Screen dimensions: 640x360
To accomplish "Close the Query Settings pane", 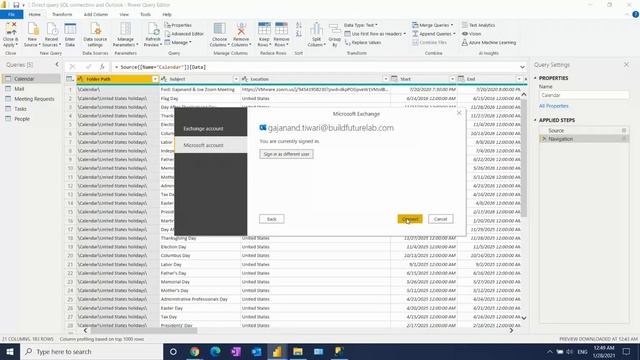I will (x=626, y=64).
